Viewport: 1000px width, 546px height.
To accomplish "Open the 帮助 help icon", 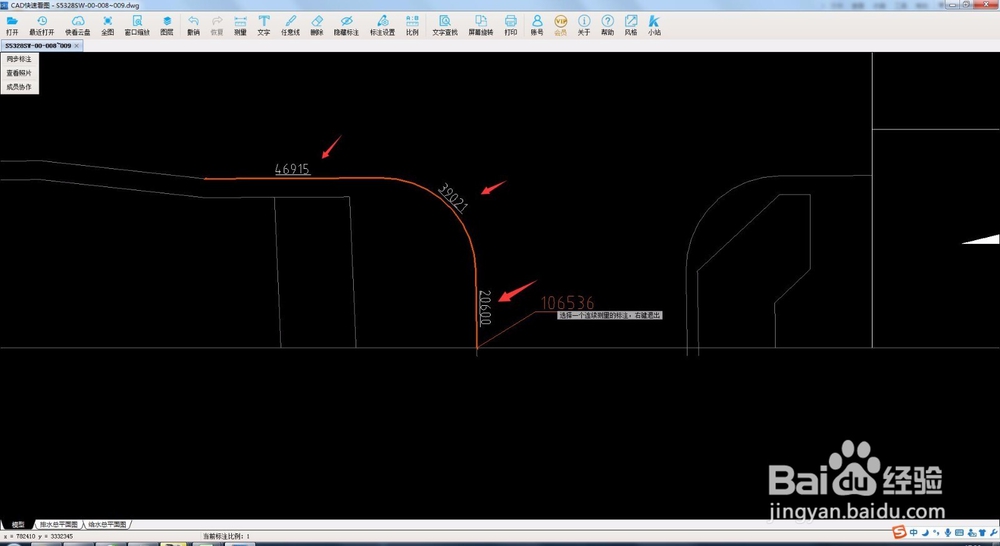I will tap(608, 26).
